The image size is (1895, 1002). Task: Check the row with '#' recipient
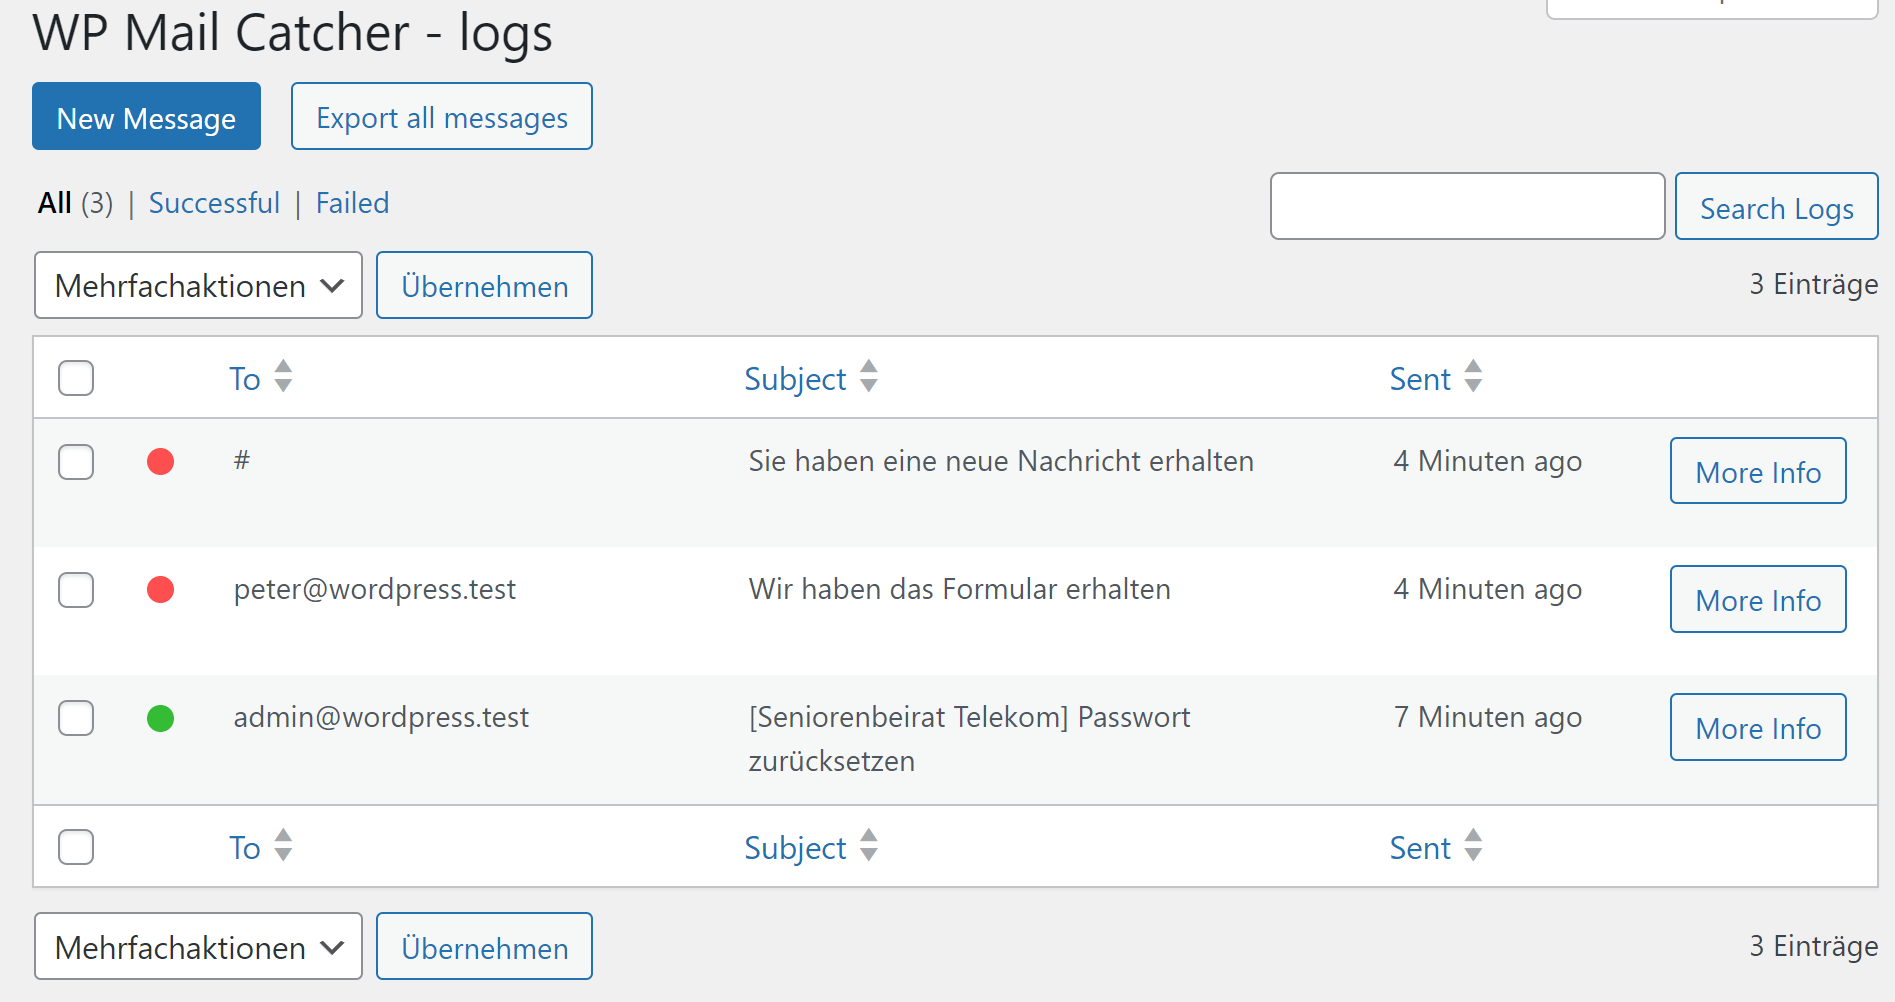76,462
